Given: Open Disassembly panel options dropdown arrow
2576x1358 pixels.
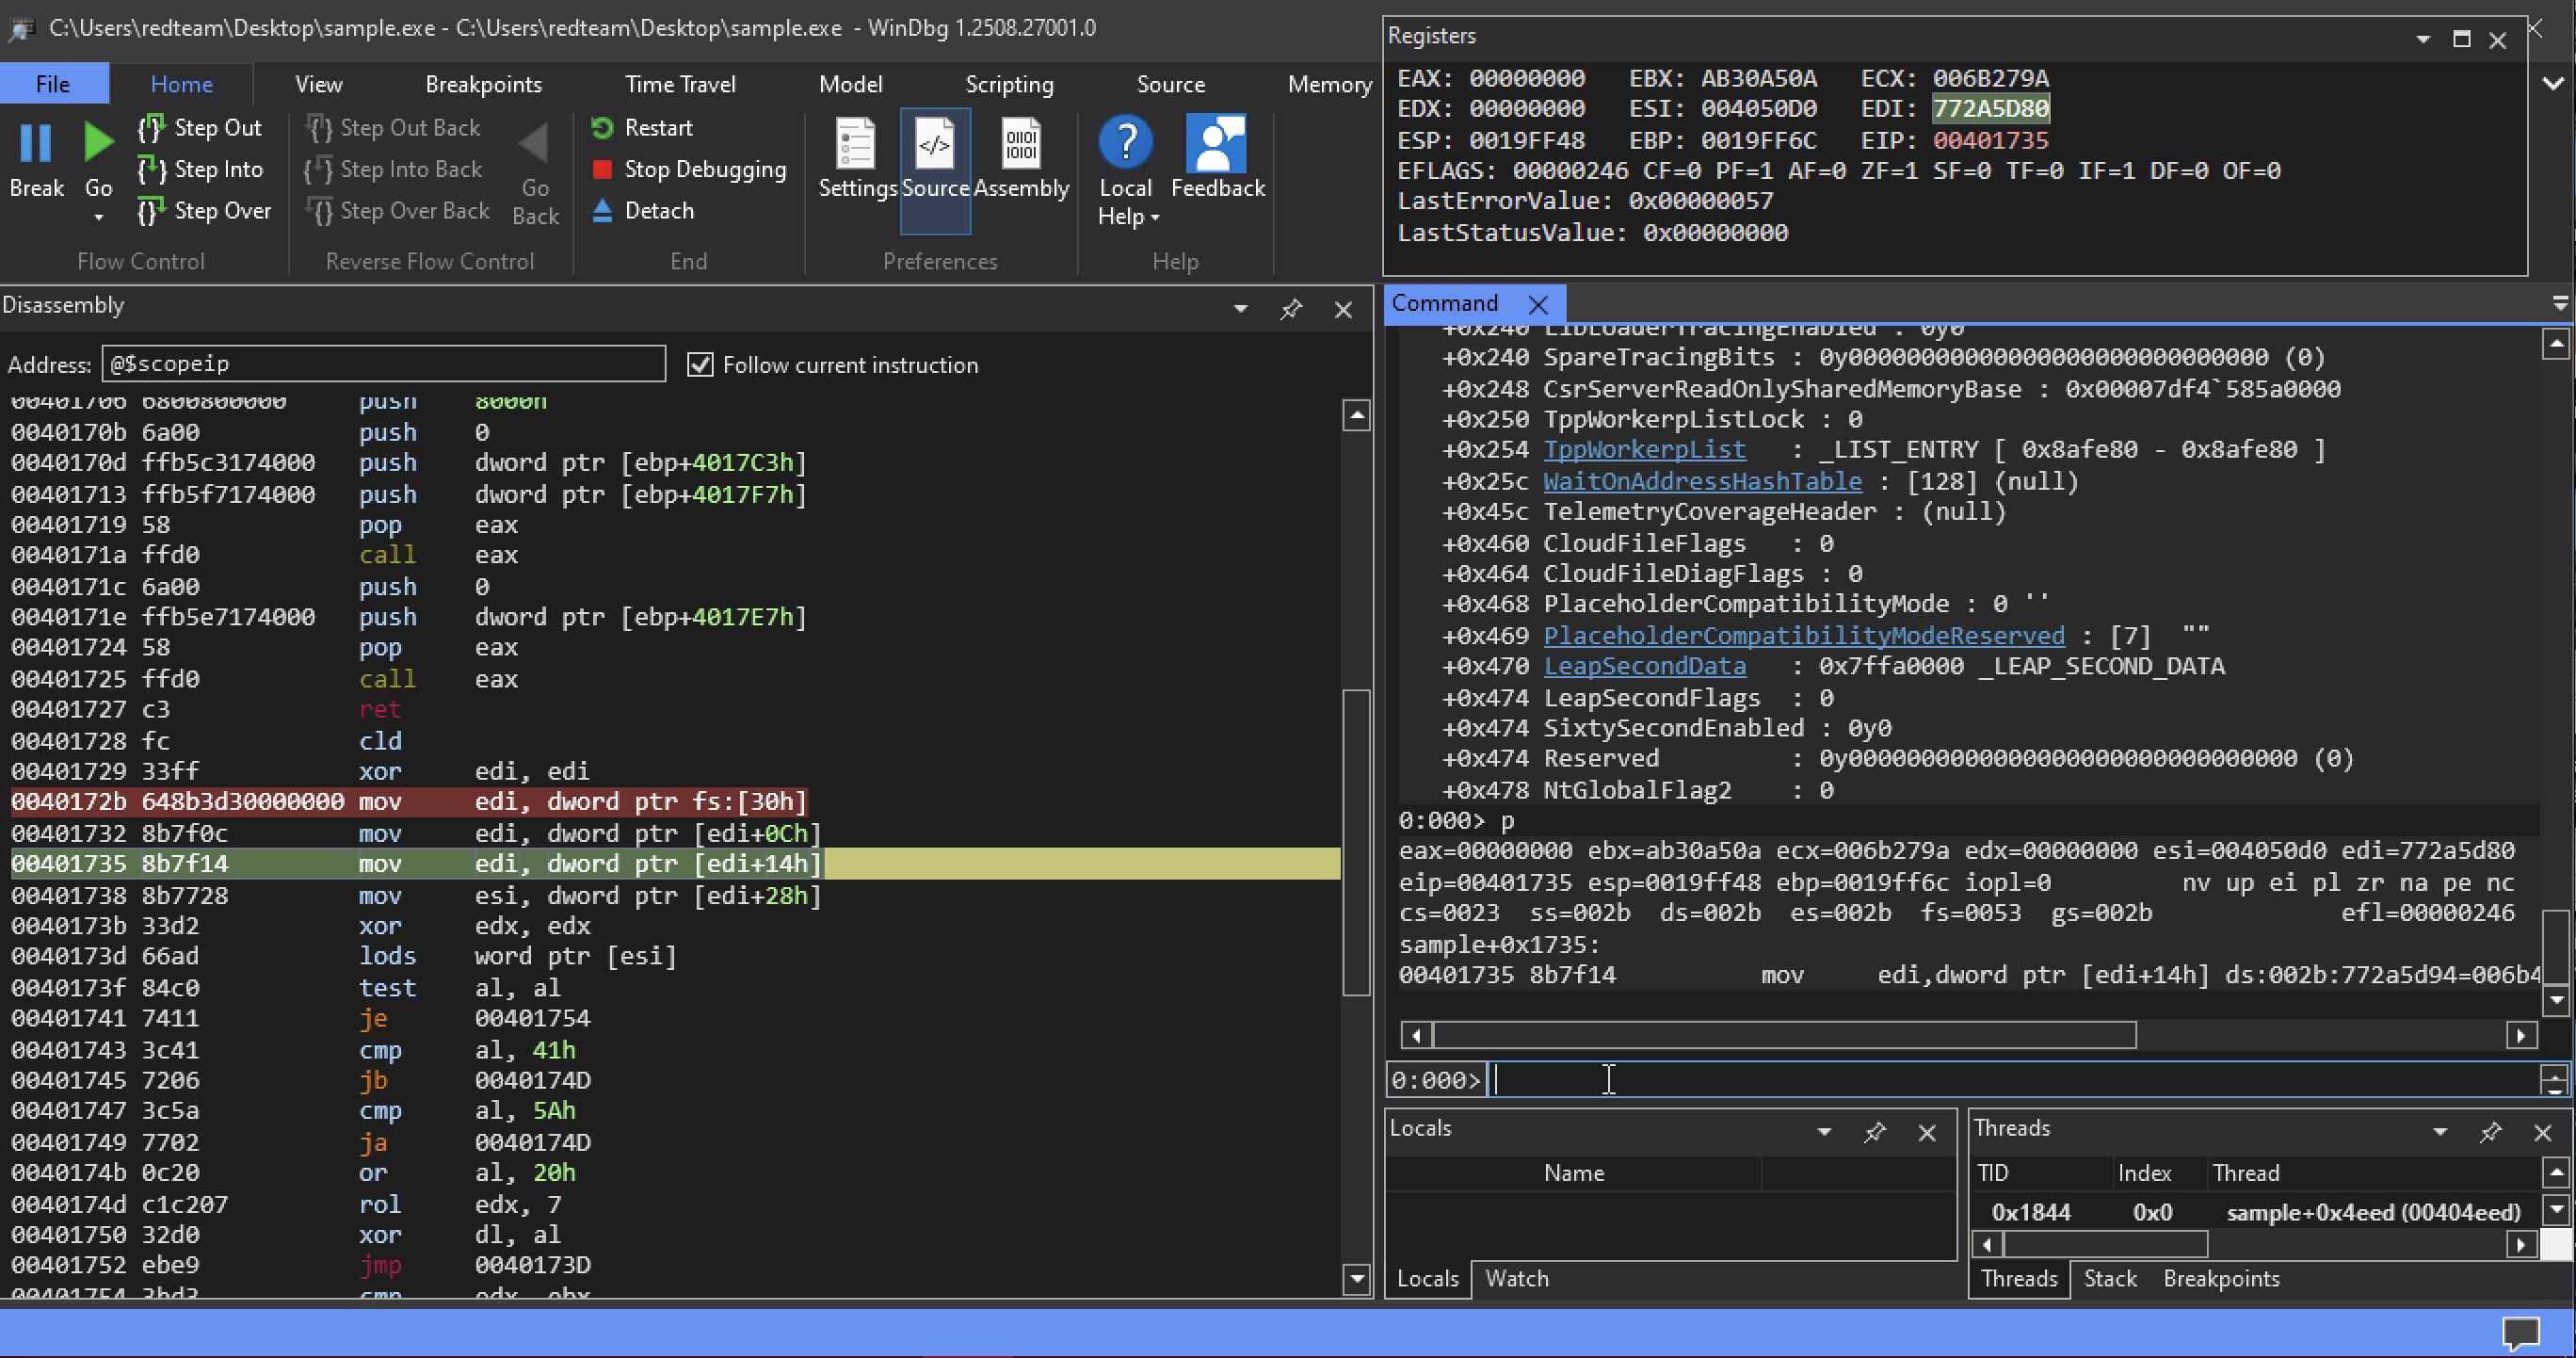Looking at the screenshot, I should click(x=1240, y=309).
